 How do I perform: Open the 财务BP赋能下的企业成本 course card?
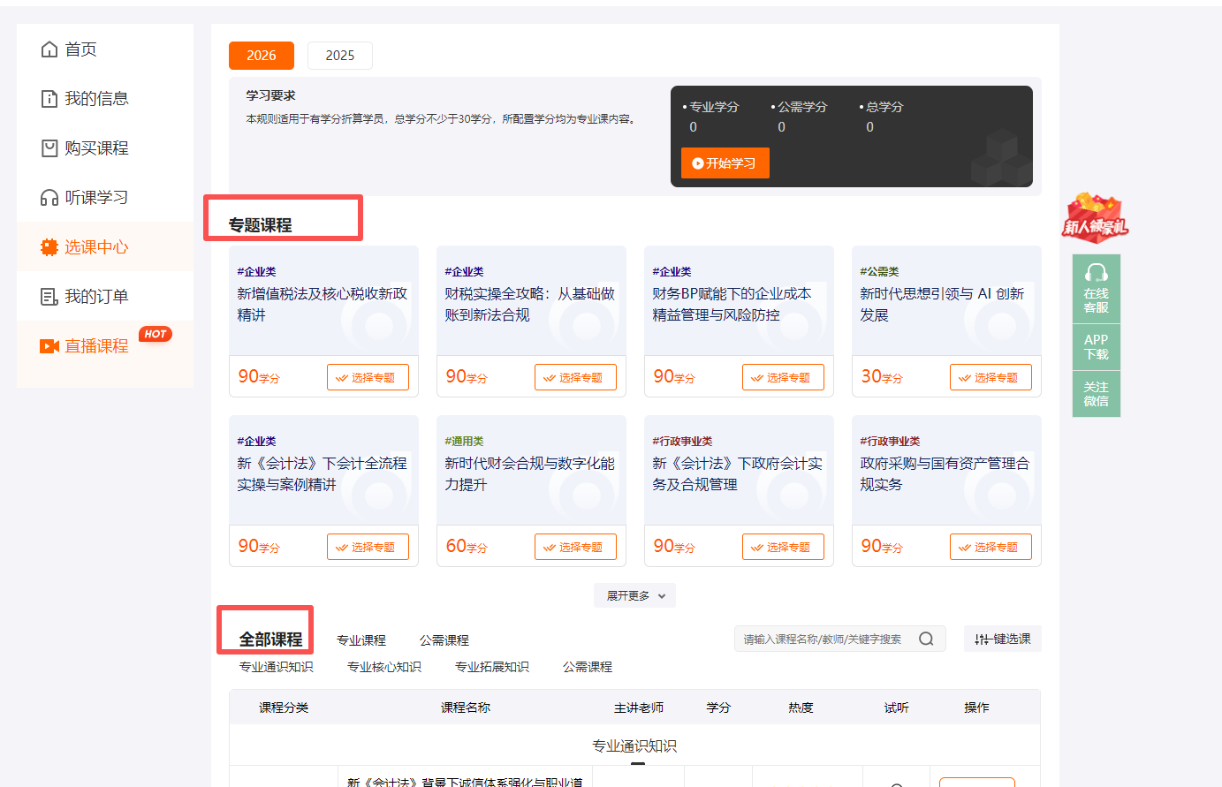click(x=739, y=322)
